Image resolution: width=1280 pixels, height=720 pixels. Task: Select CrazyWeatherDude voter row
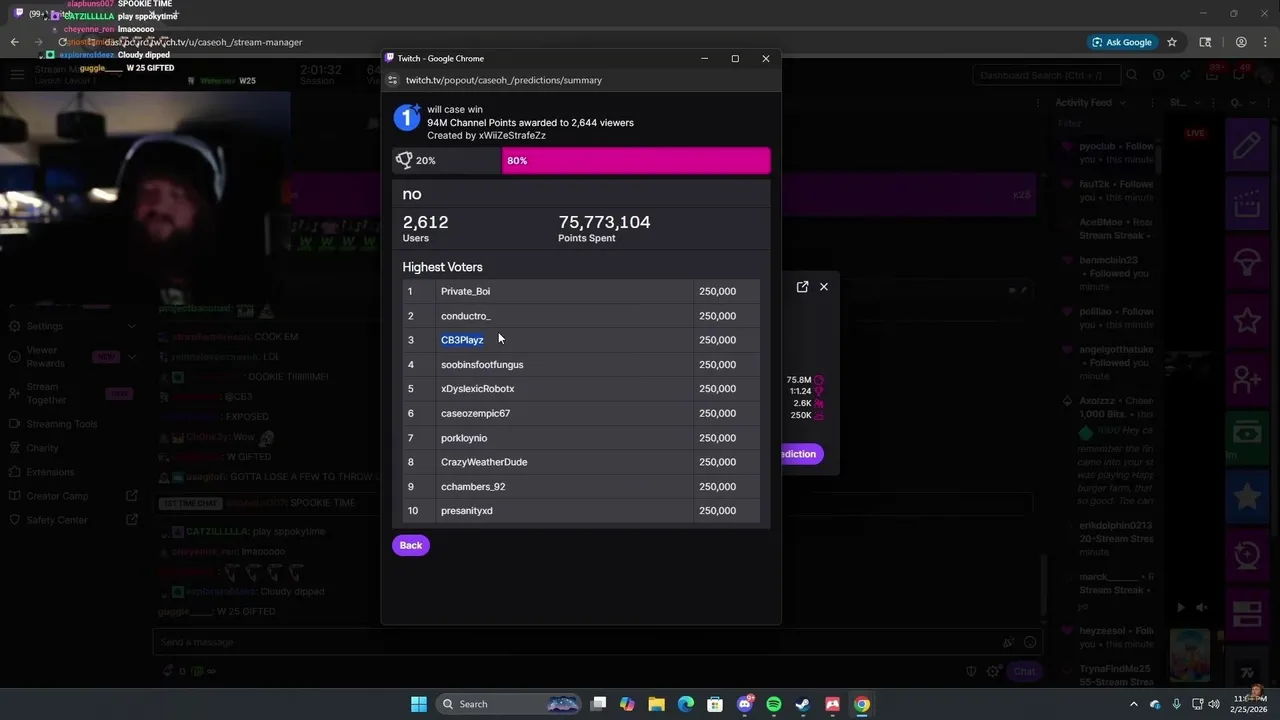click(581, 462)
